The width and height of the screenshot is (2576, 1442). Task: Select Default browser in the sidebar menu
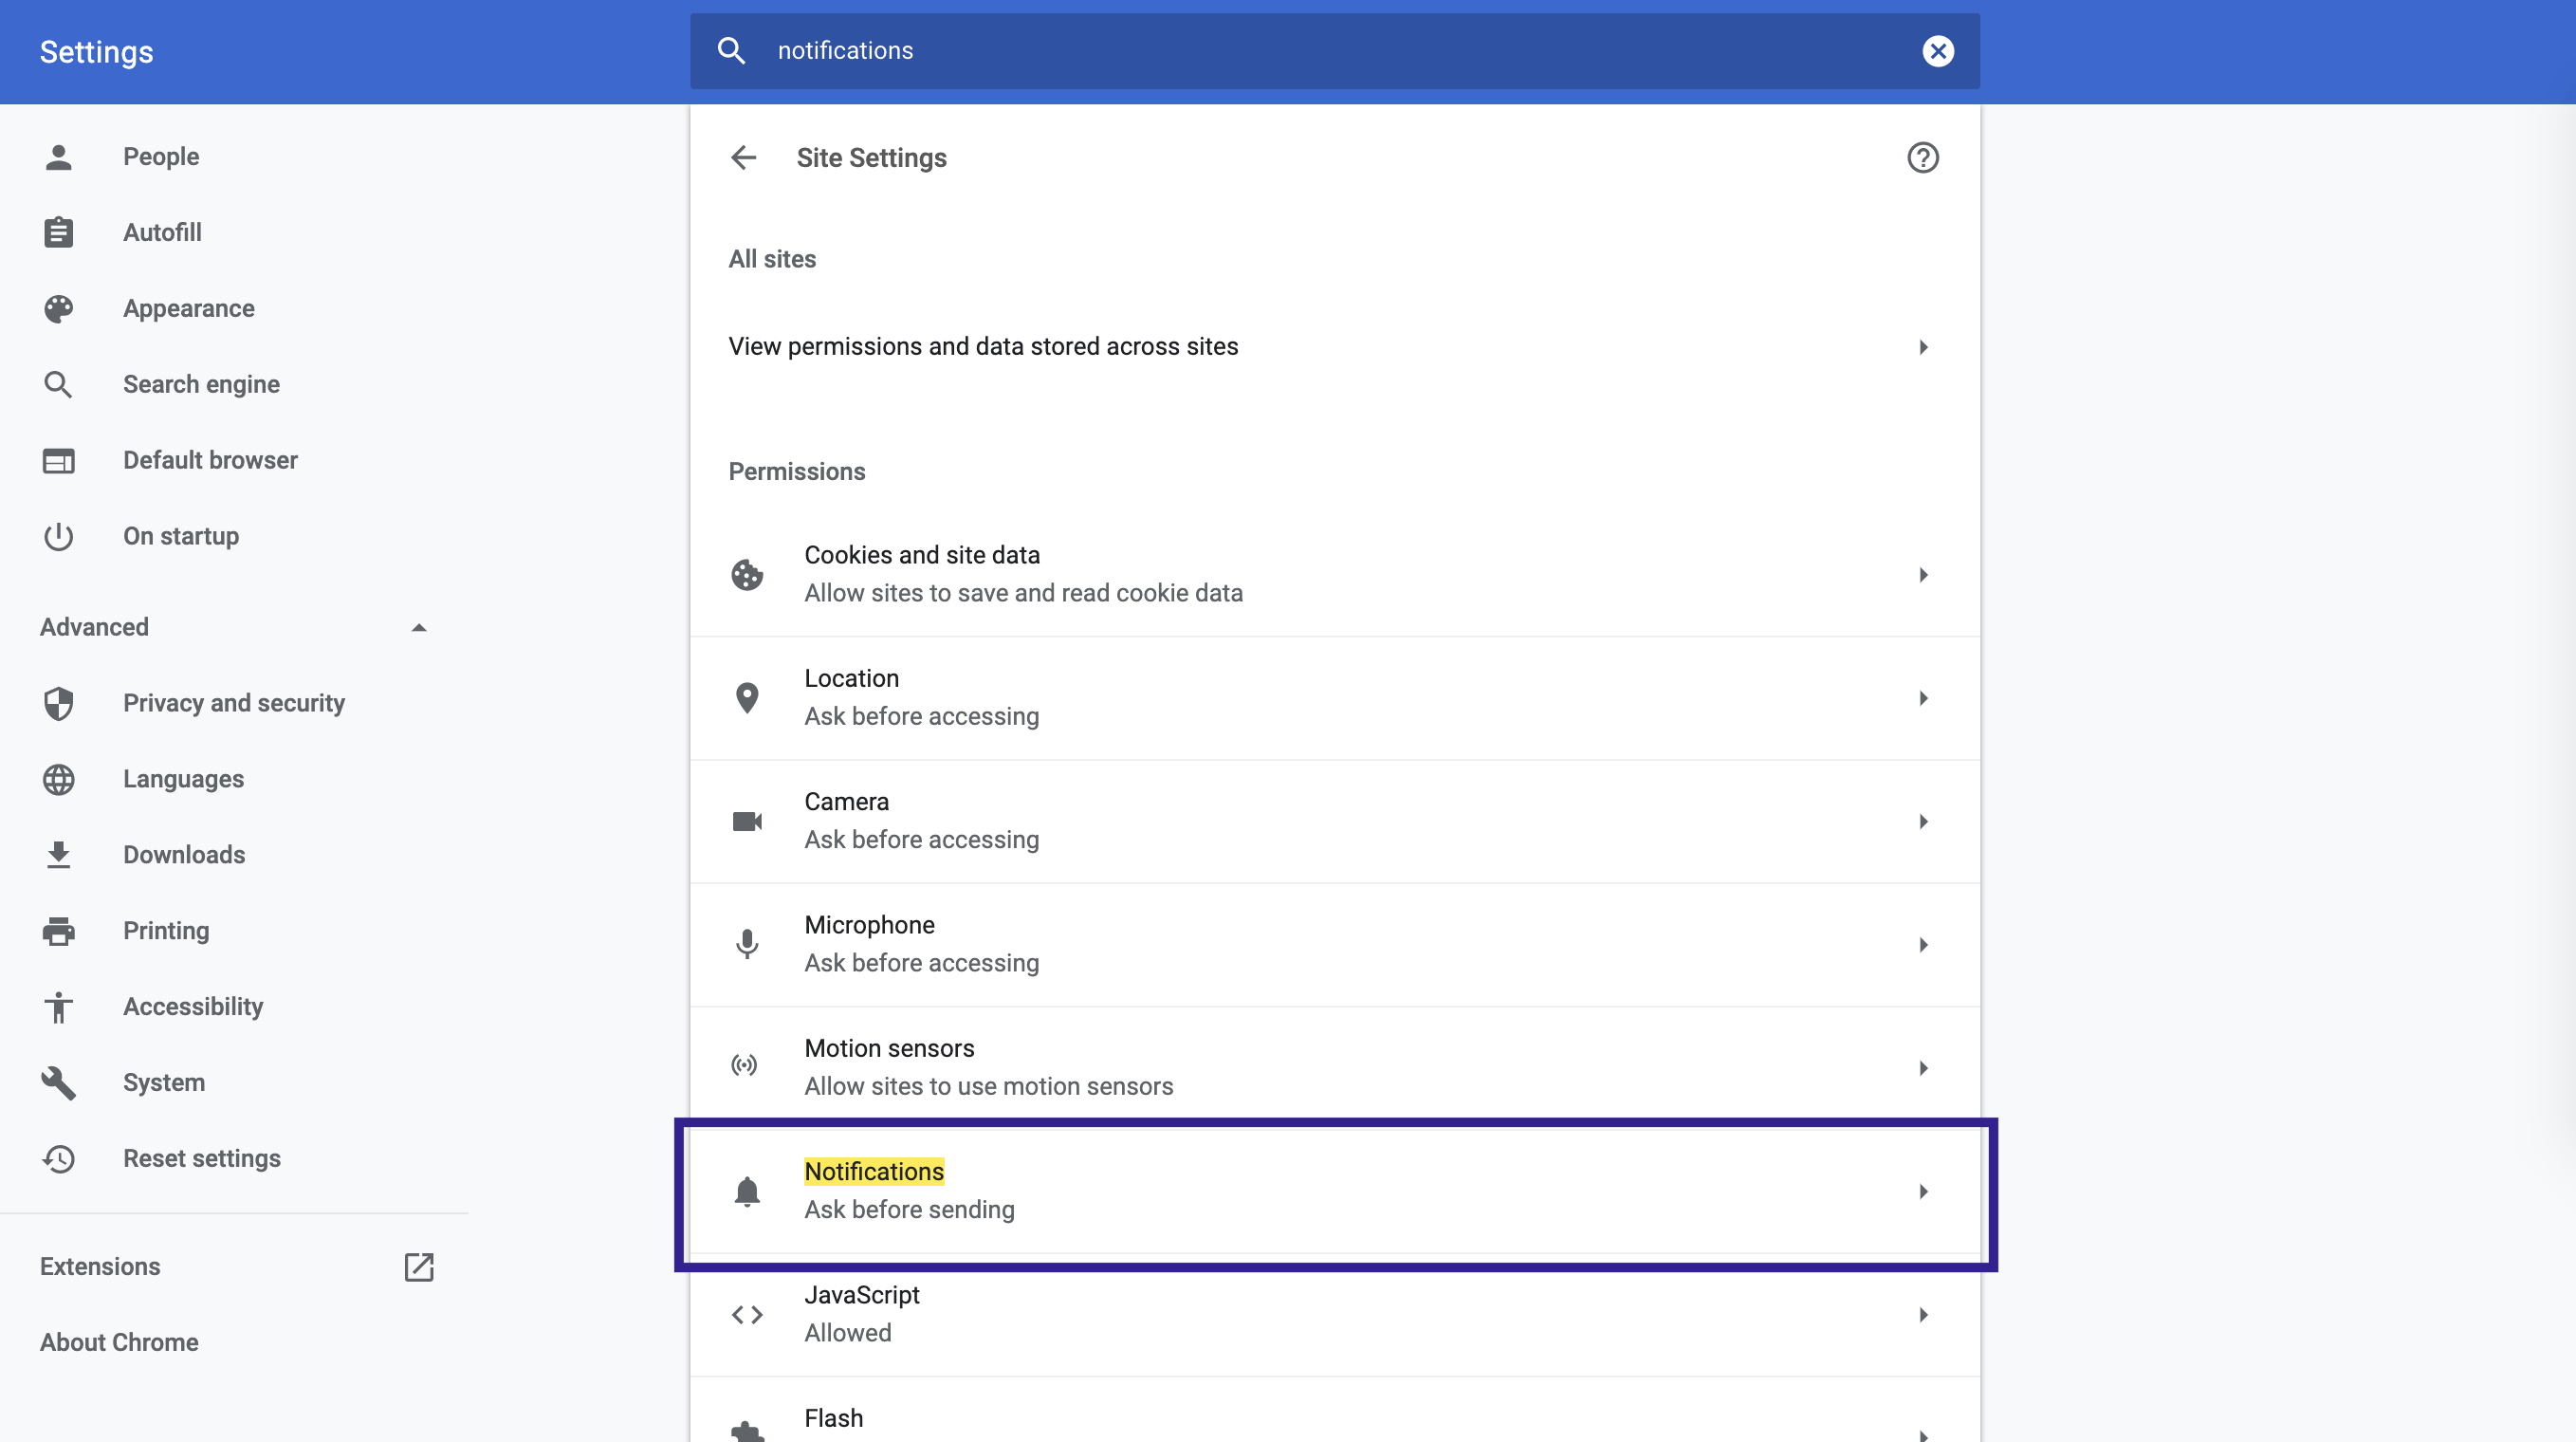tap(210, 461)
